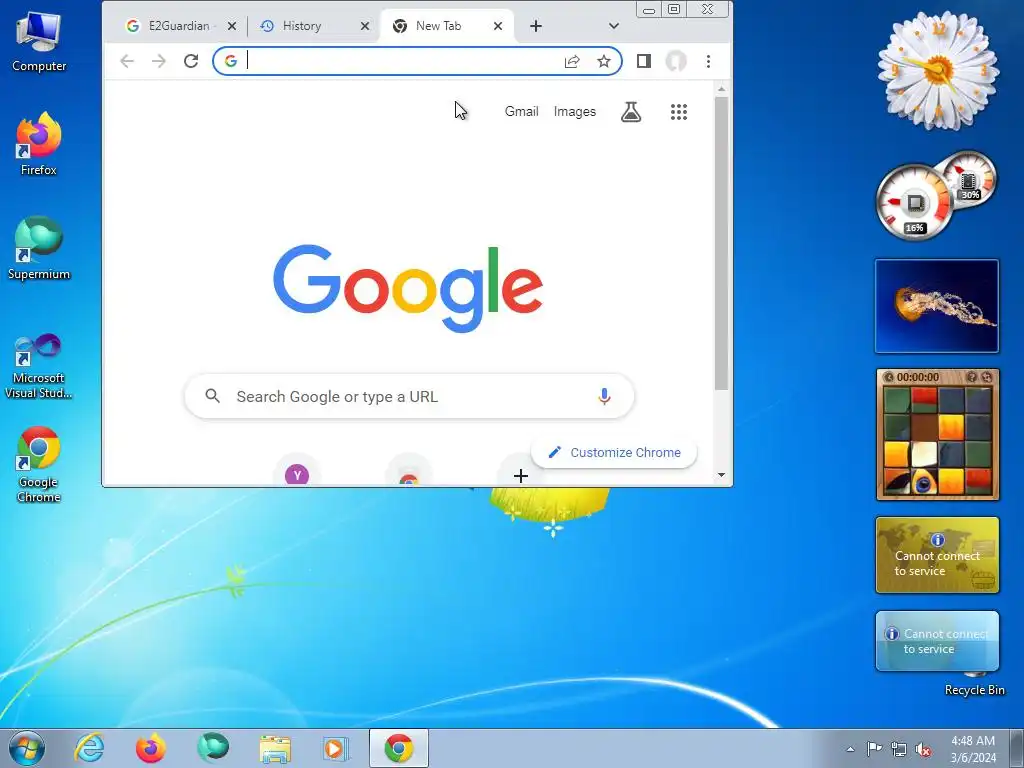Viewport: 1024px width, 768px height.
Task: Close the History tab
Action: (365, 26)
